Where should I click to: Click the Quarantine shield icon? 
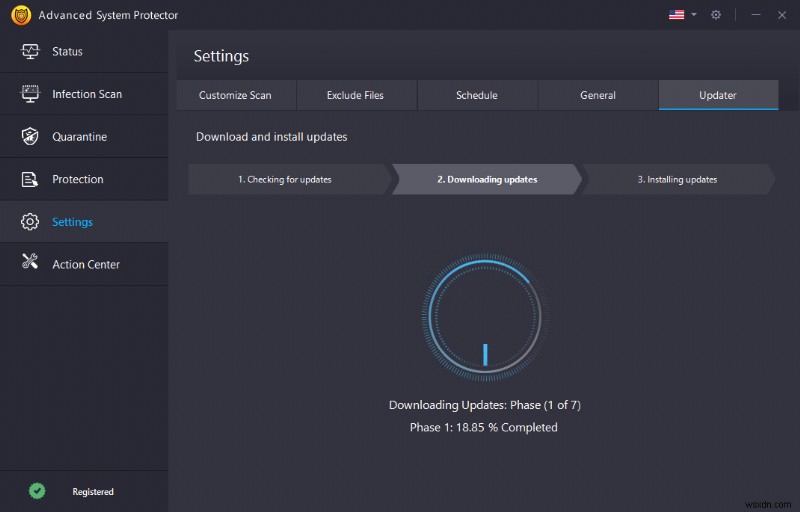click(30, 136)
